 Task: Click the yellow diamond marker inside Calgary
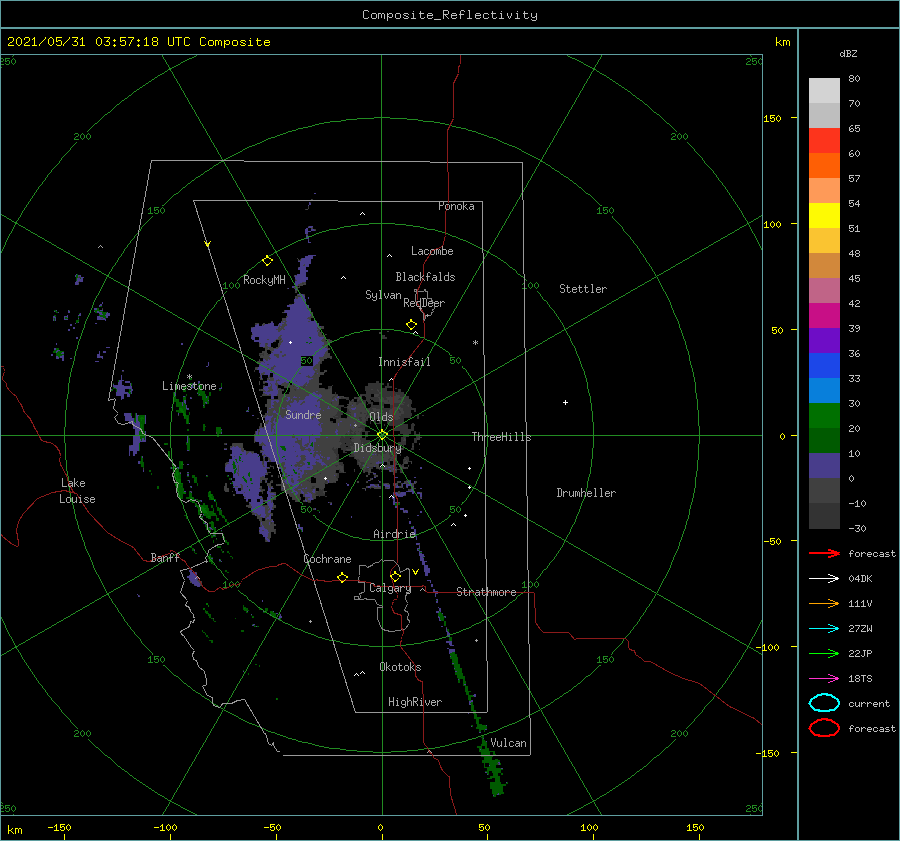pos(395,576)
